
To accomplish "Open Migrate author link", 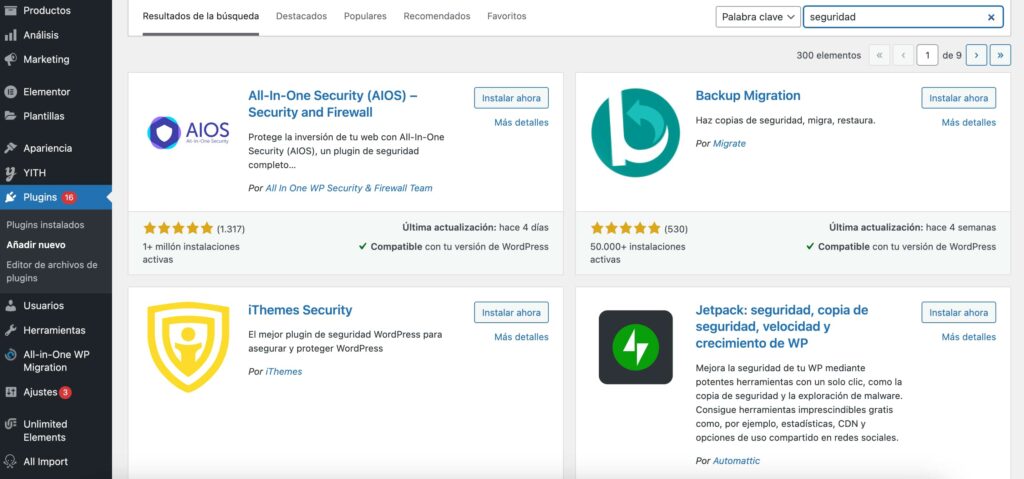I will (x=729, y=144).
